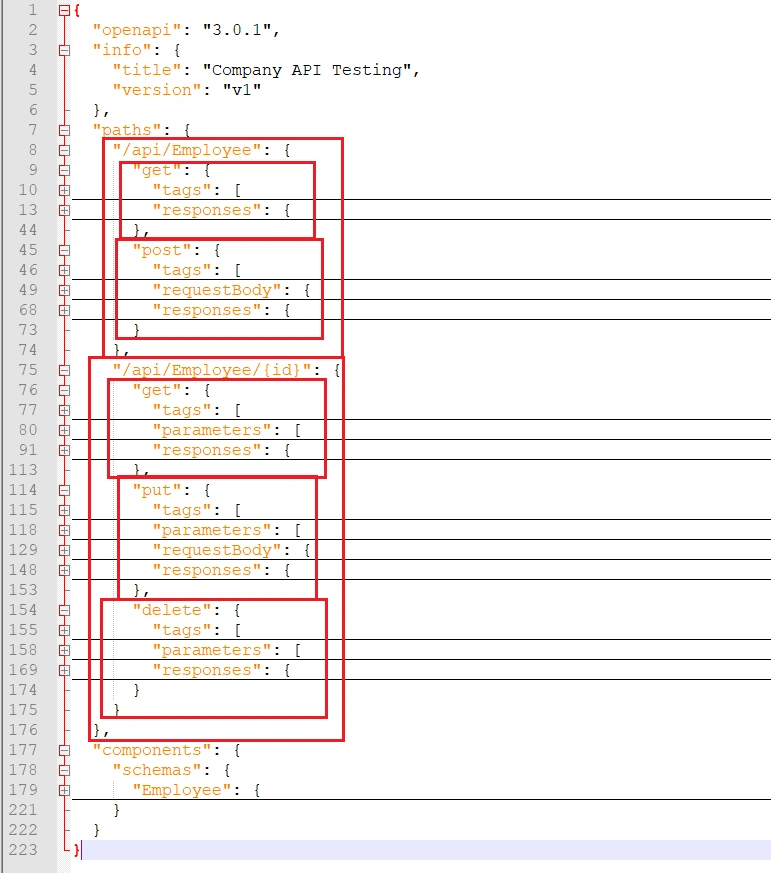The height and width of the screenshot is (873, 771).
Task: Click the "/api/Employee/{id}" path text
Action: 212,370
